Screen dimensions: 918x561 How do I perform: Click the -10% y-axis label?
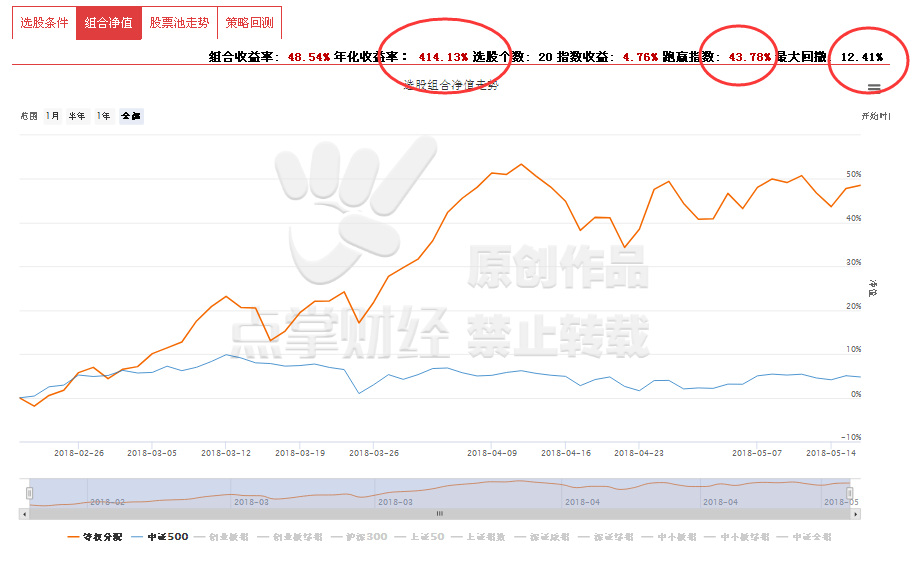(851, 437)
